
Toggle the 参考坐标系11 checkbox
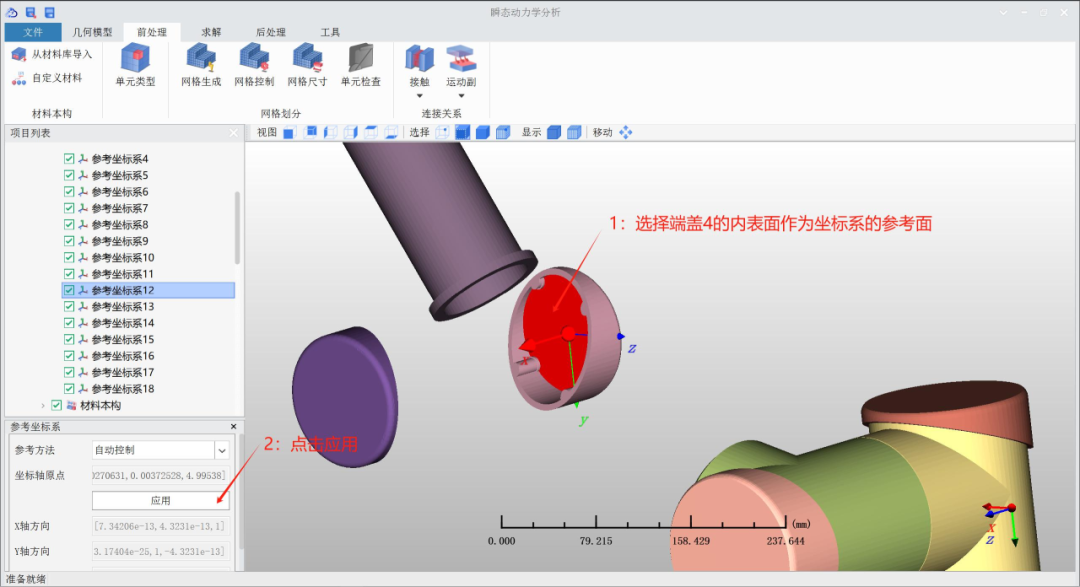pos(69,274)
